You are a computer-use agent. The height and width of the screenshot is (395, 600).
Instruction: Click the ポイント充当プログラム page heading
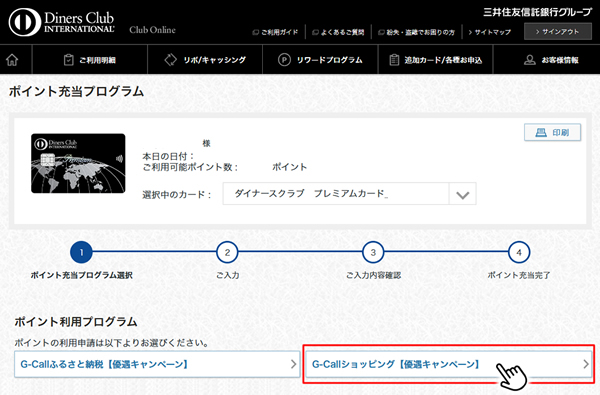77,91
